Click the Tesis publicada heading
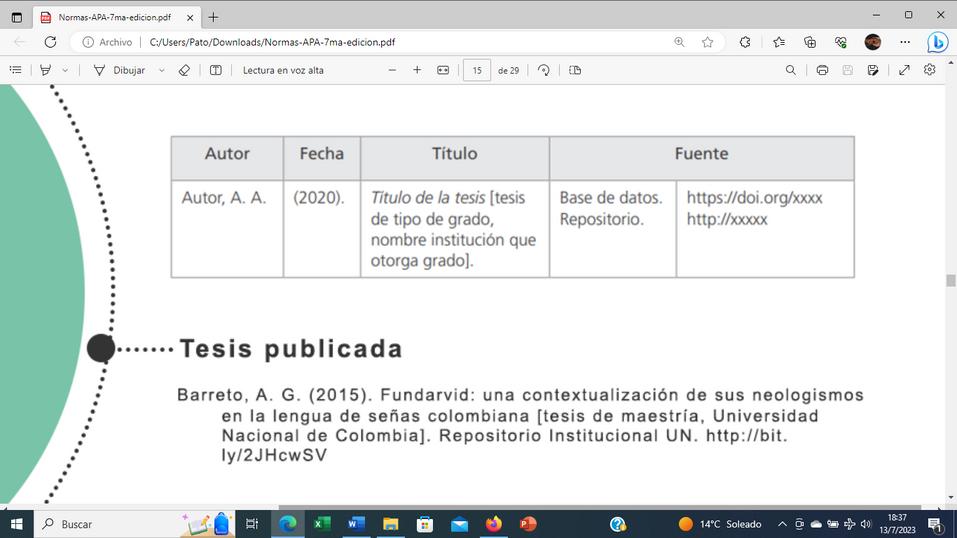Screen dimensions: 957x538 coord(291,349)
